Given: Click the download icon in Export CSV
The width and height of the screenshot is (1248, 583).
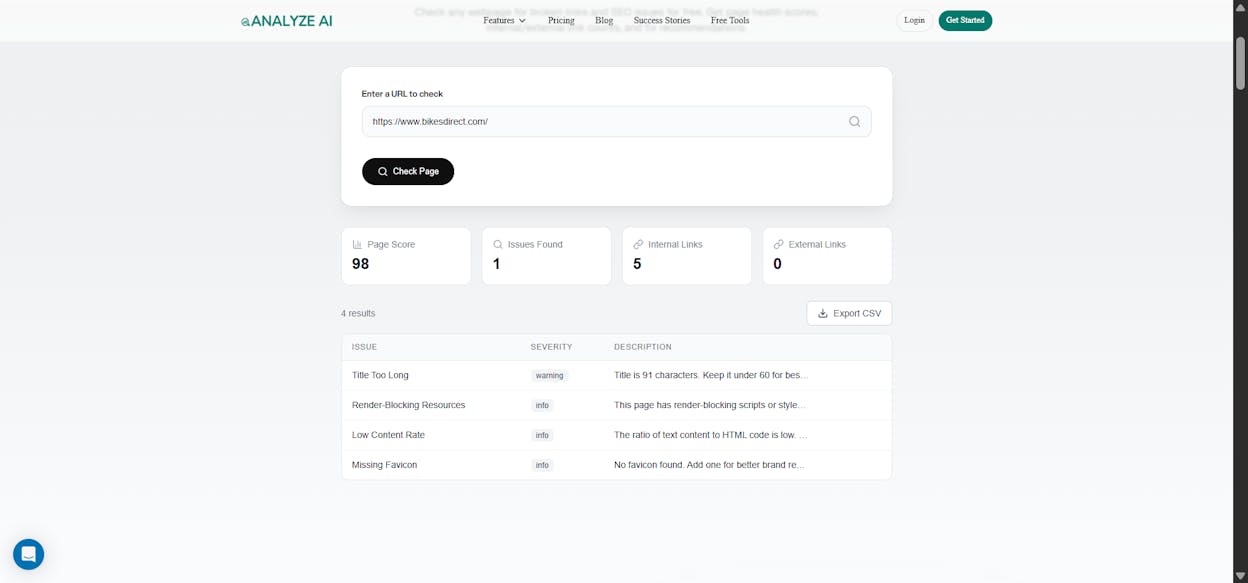Looking at the screenshot, I should point(823,313).
